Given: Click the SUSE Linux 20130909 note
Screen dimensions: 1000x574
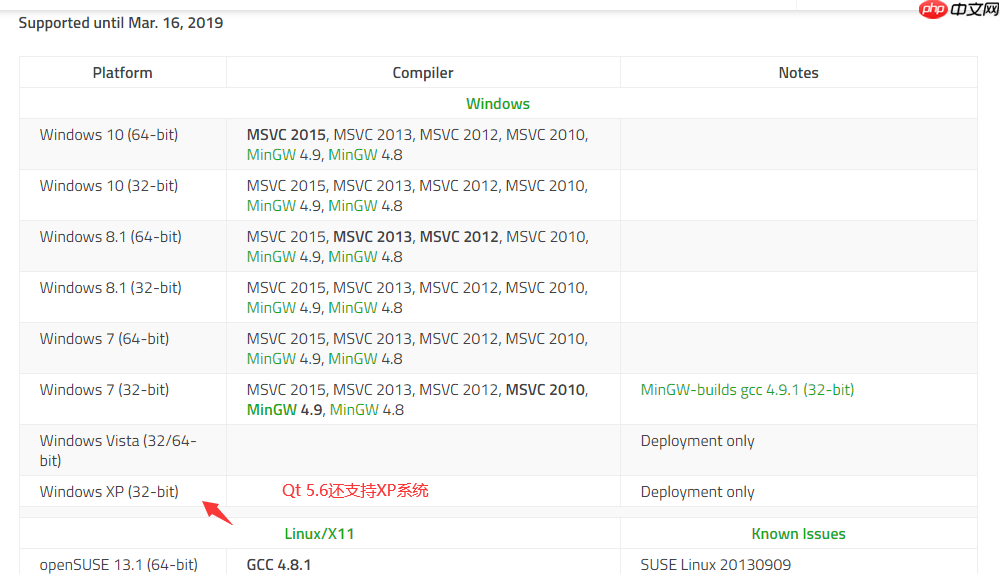Looking at the screenshot, I should [716, 564].
